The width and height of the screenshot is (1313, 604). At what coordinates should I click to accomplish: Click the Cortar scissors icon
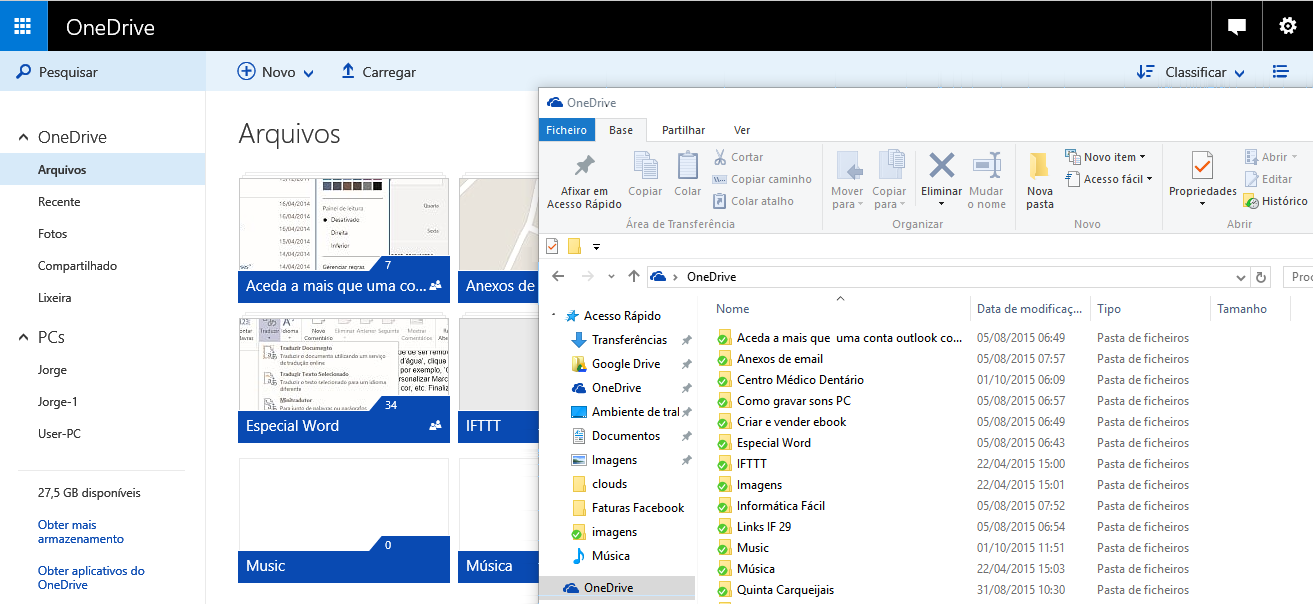[x=719, y=157]
